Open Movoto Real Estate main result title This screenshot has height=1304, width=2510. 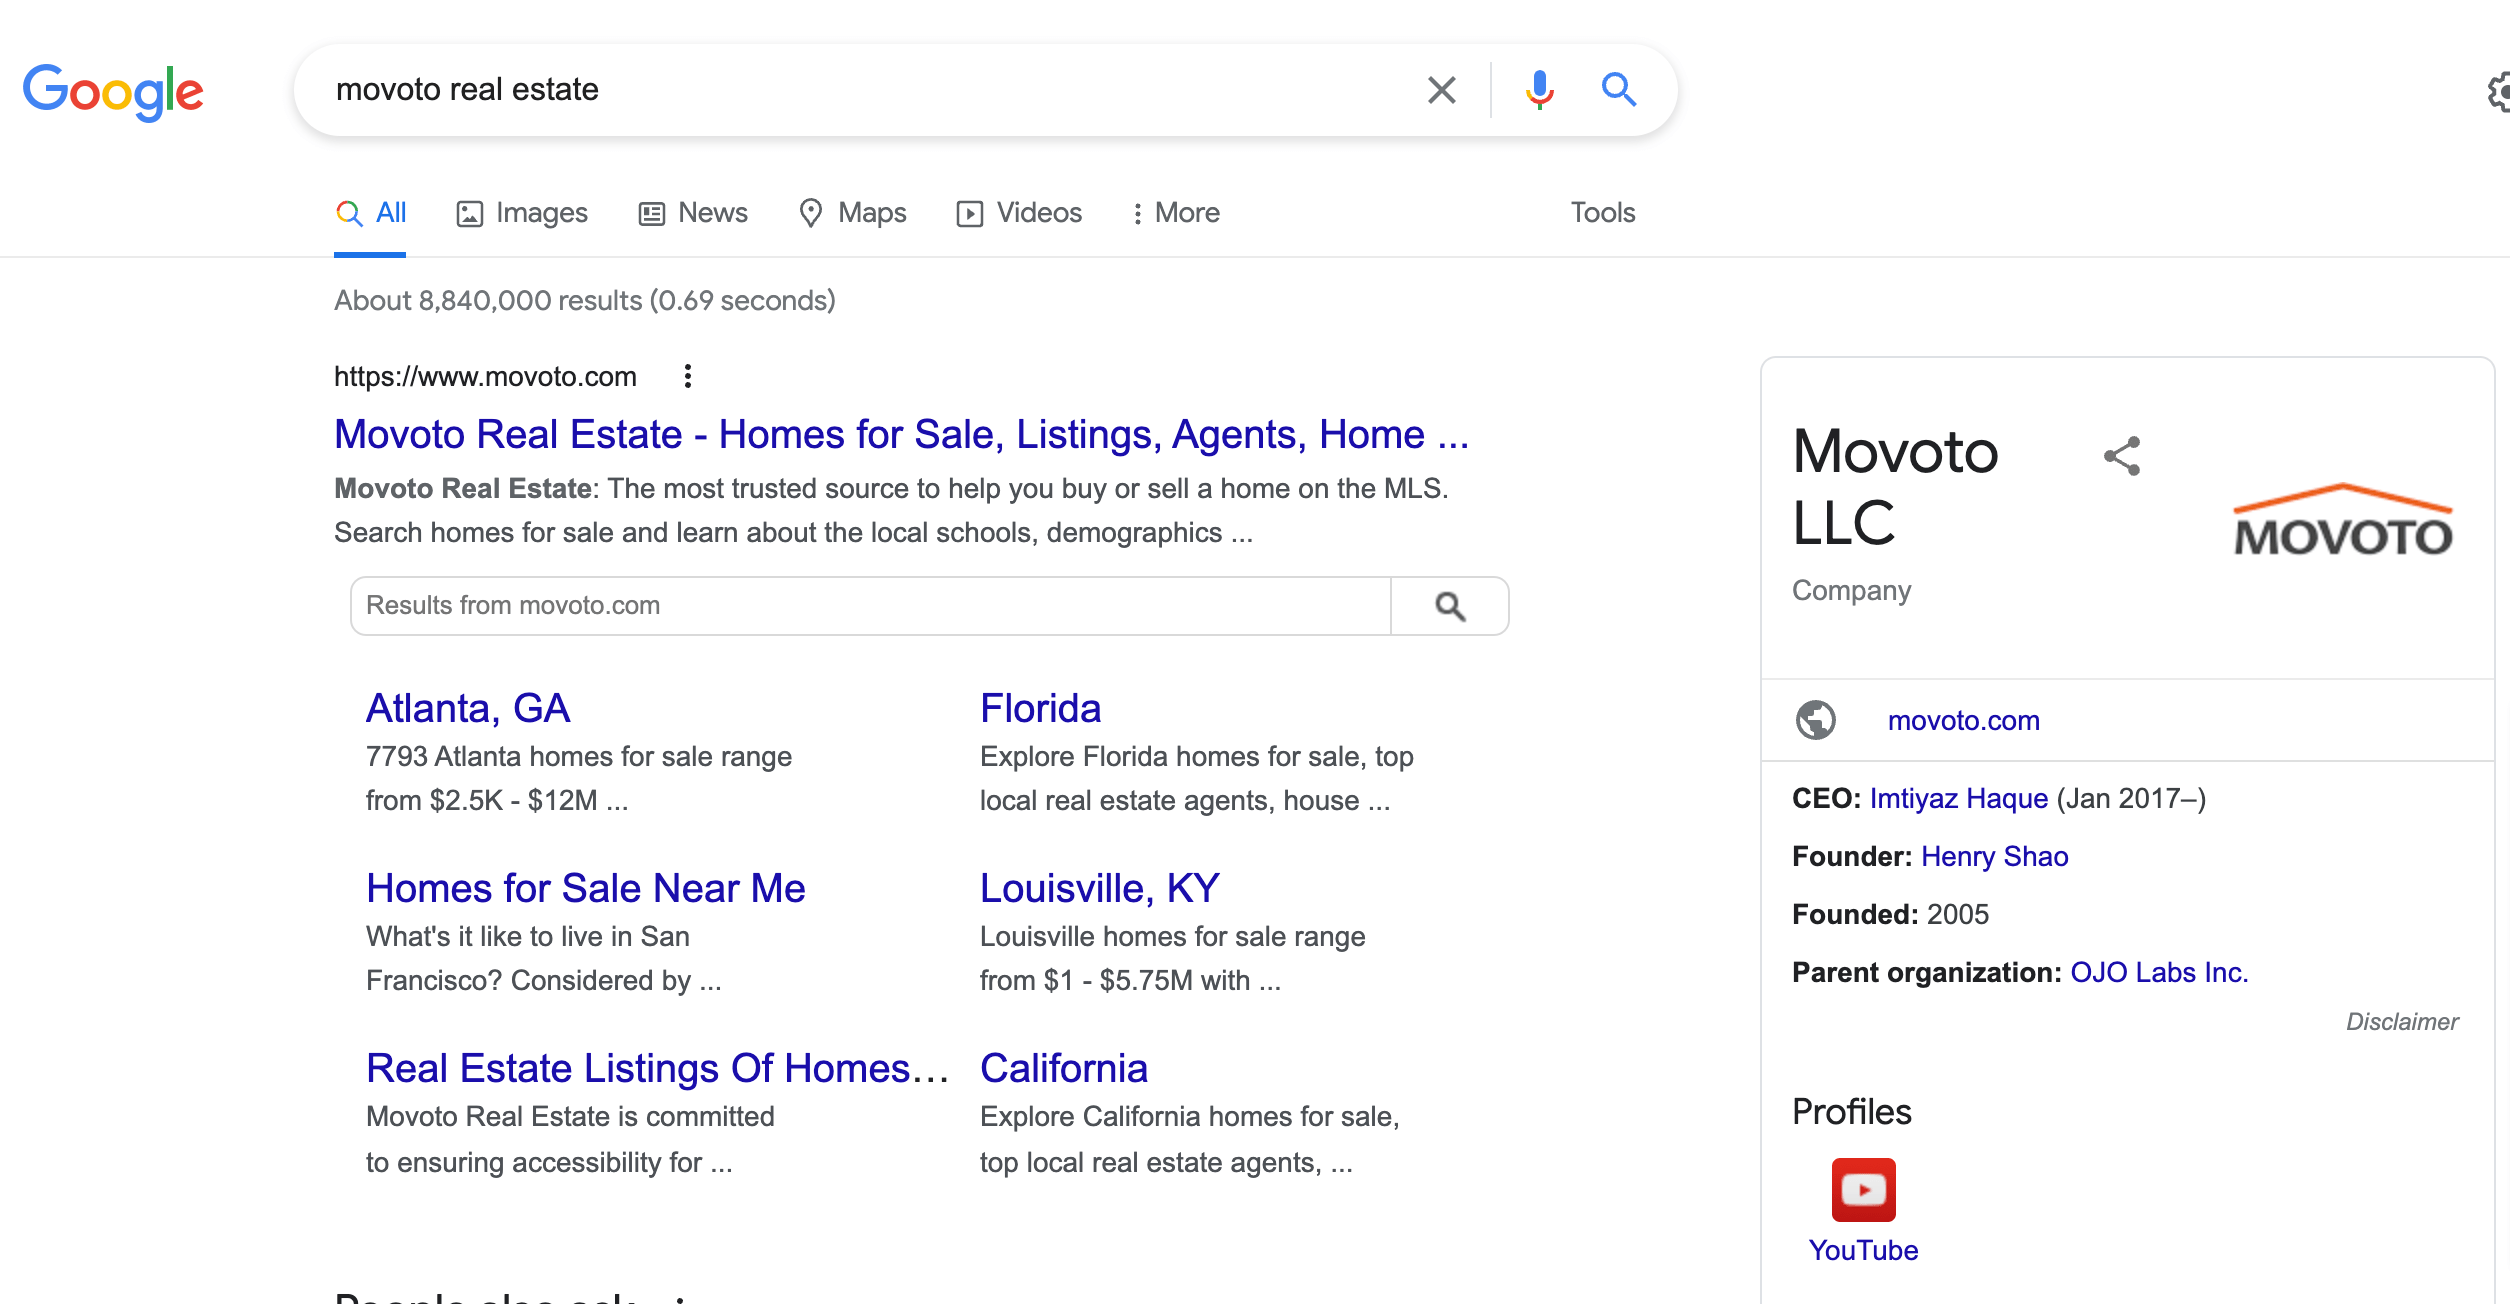(x=901, y=434)
